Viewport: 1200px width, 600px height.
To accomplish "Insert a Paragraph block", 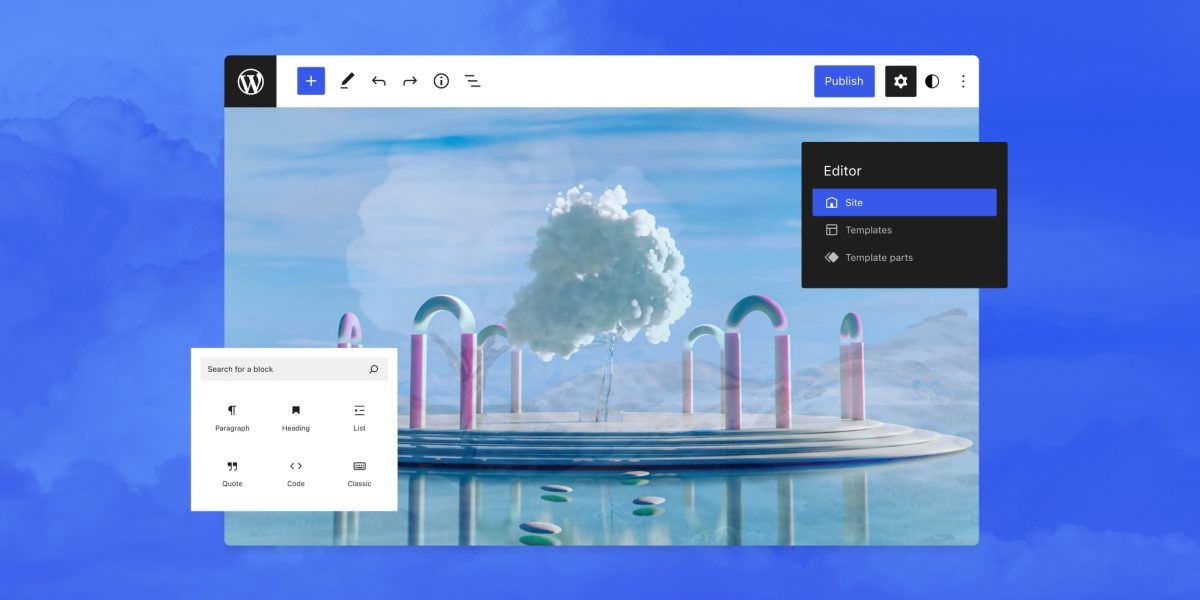I will [x=232, y=417].
